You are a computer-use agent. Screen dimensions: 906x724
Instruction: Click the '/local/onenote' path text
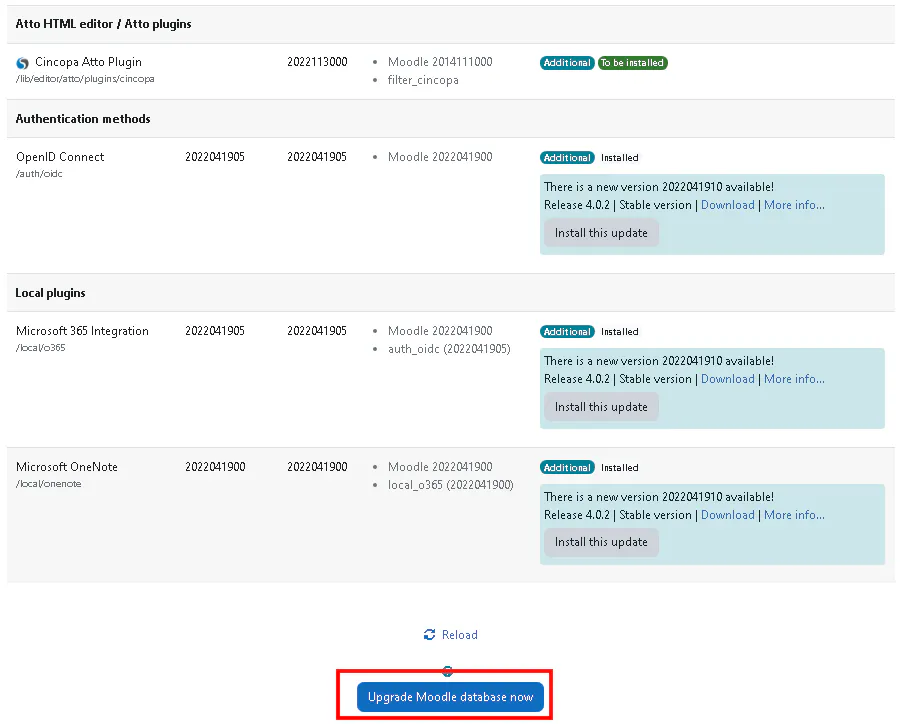[49, 484]
